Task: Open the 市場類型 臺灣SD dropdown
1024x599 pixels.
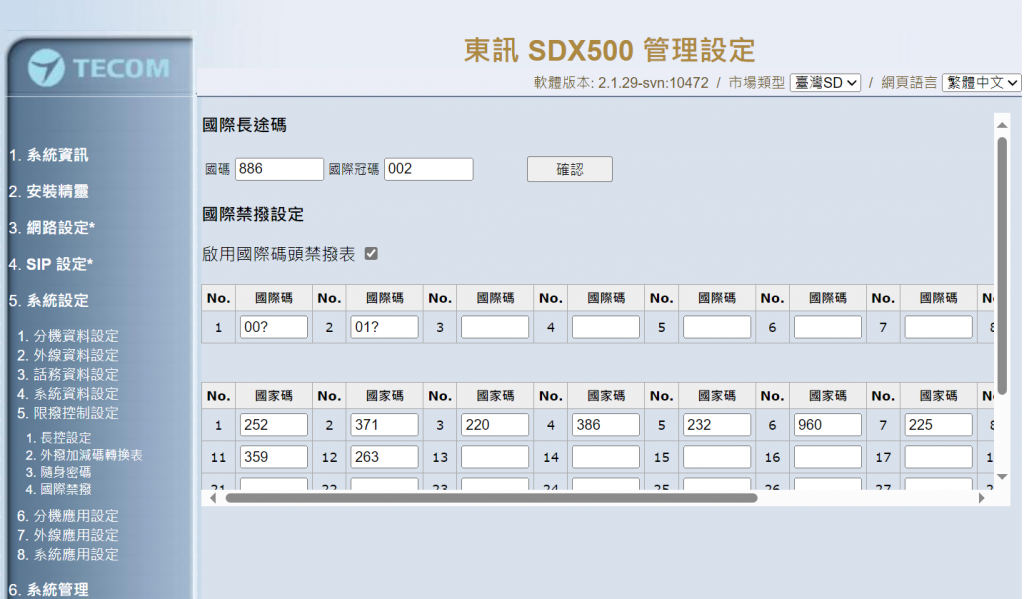Action: click(825, 83)
